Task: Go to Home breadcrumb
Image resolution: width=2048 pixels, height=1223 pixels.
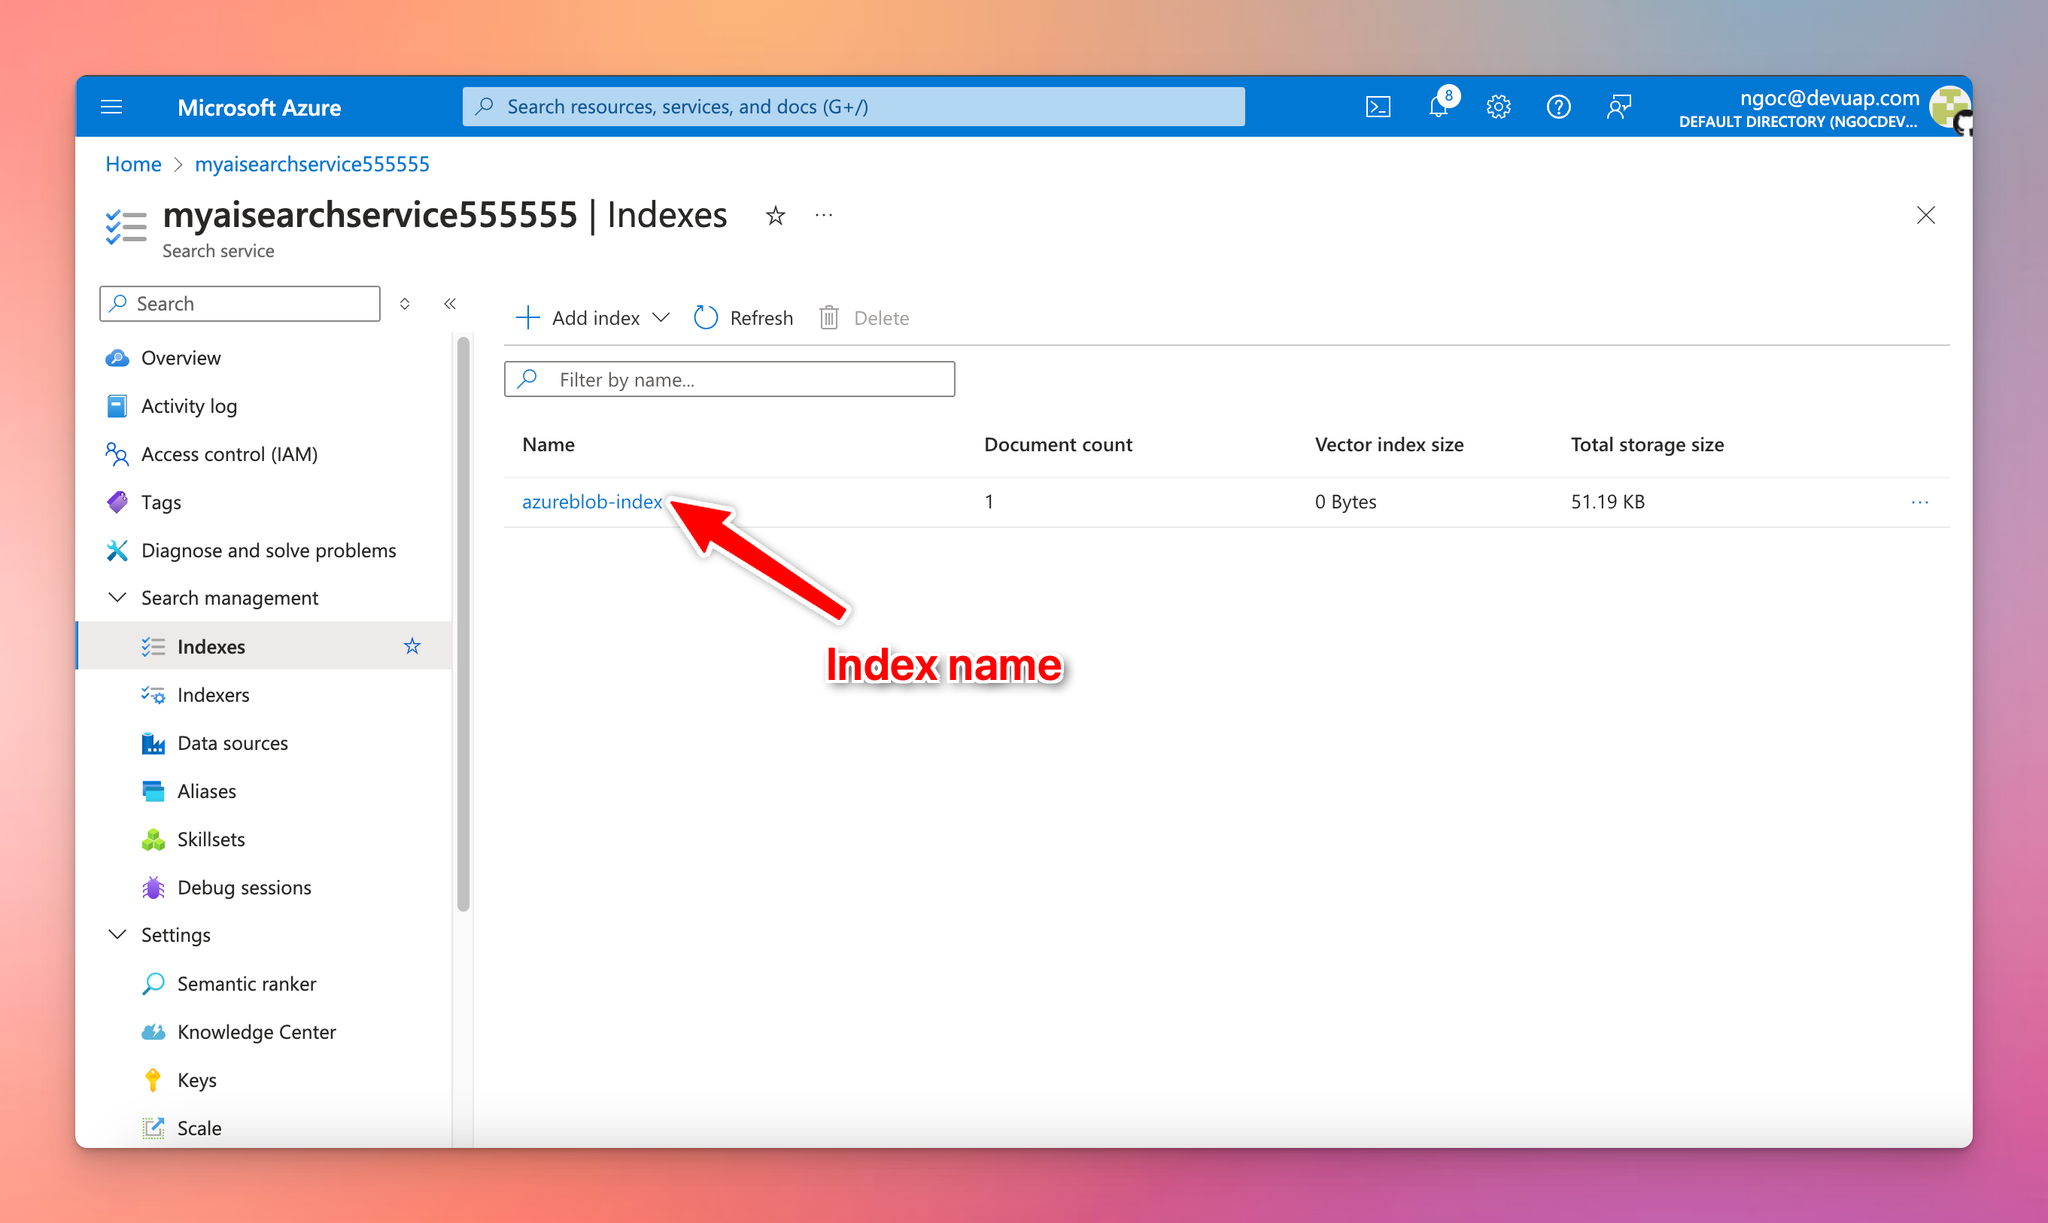Action: (x=133, y=164)
